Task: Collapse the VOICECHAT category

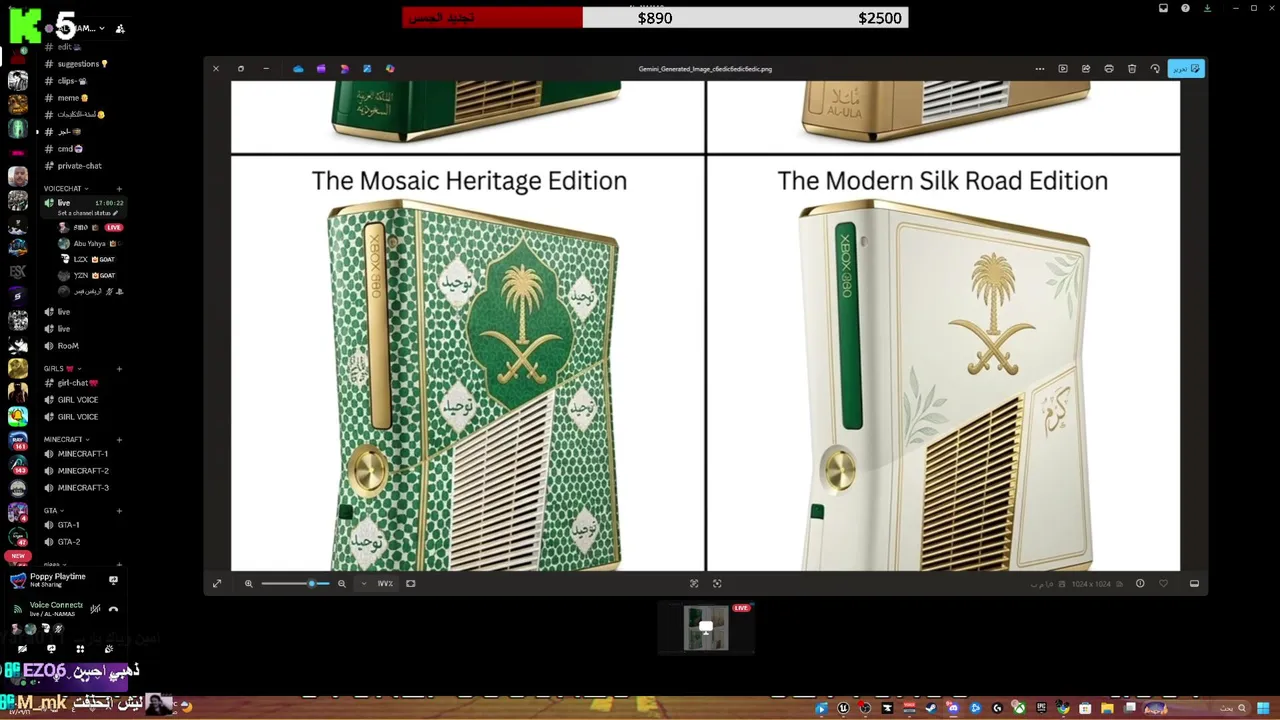Action: [65, 189]
